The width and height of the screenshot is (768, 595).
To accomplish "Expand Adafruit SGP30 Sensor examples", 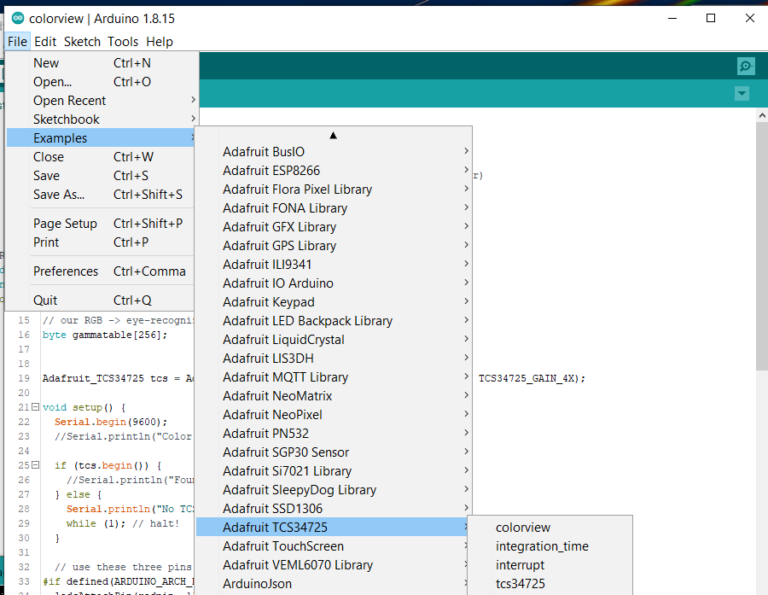I will [x=334, y=452].
